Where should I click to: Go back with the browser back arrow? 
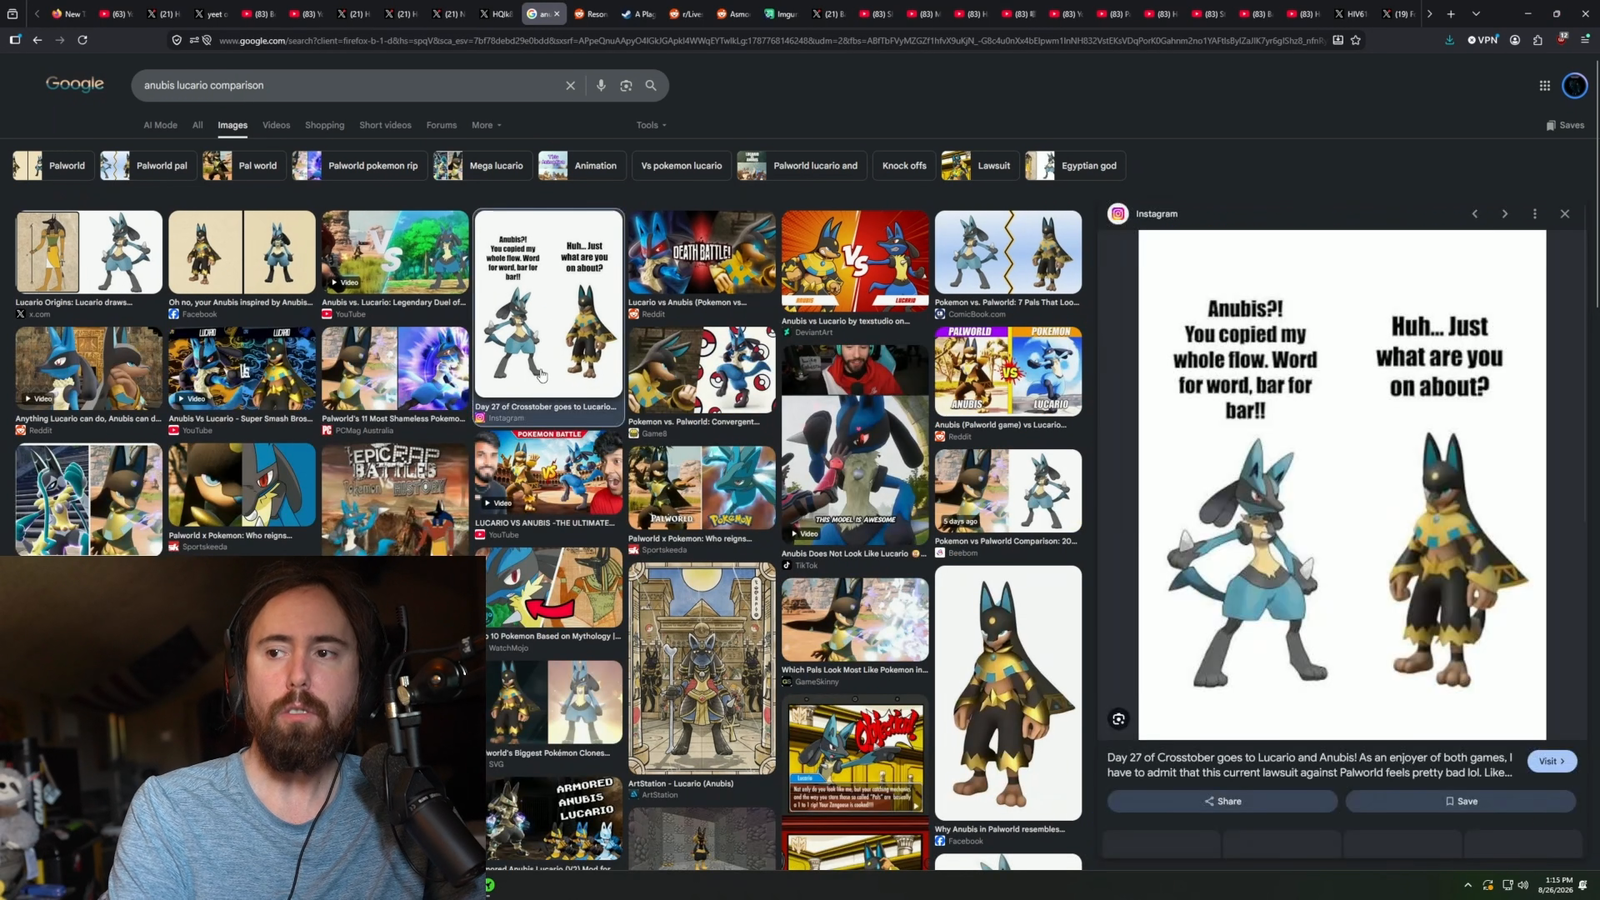click(37, 40)
